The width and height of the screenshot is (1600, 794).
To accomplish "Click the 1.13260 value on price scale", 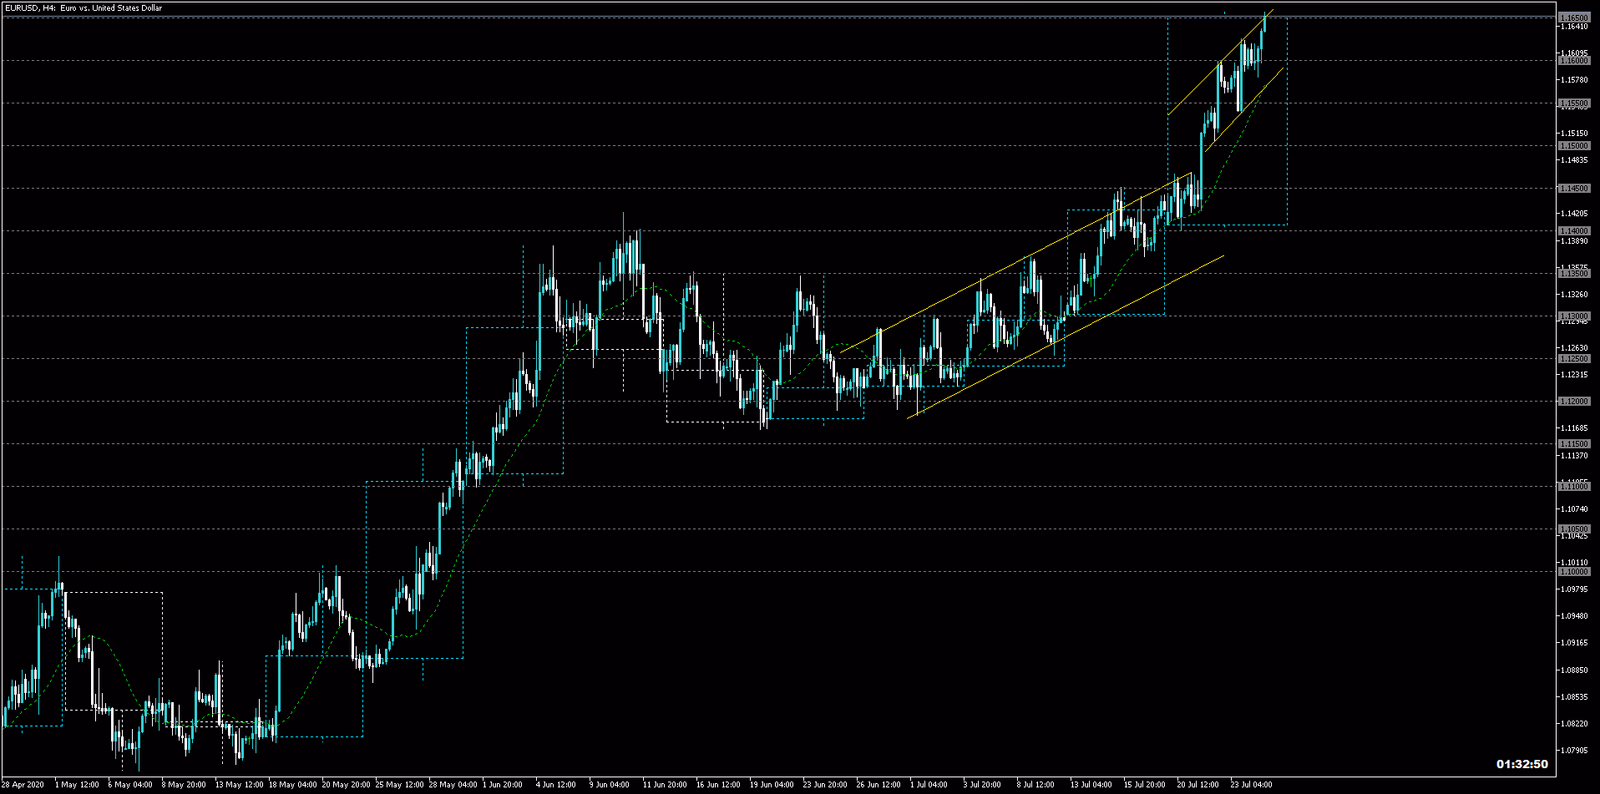I will pyautogui.click(x=1574, y=295).
